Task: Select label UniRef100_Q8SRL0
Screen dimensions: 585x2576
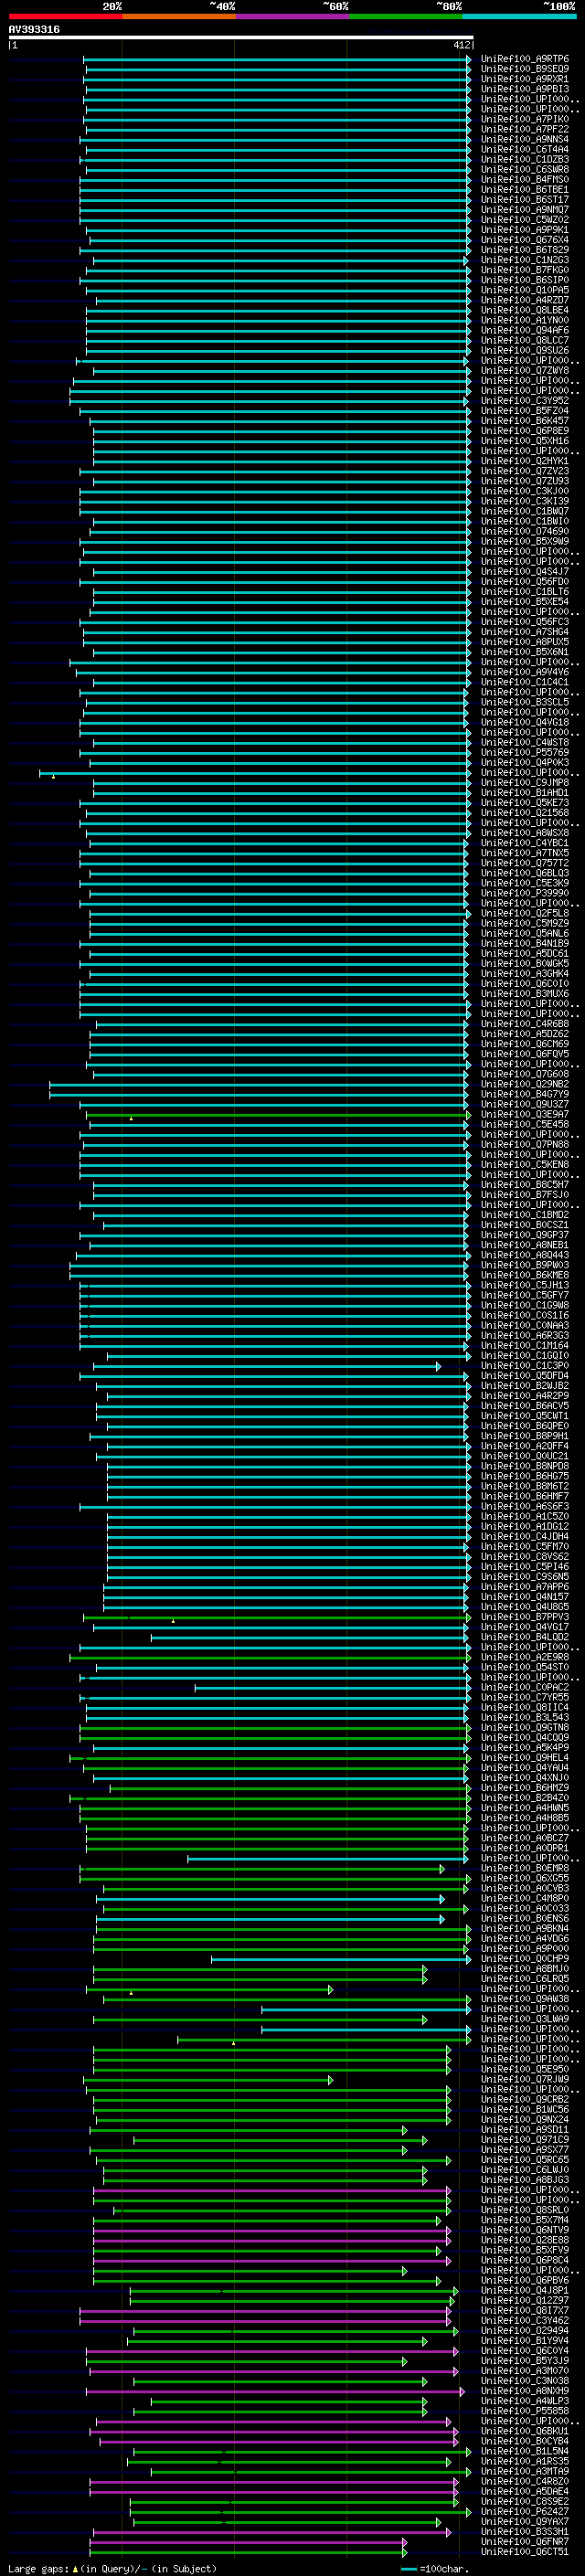Action: click(525, 2210)
